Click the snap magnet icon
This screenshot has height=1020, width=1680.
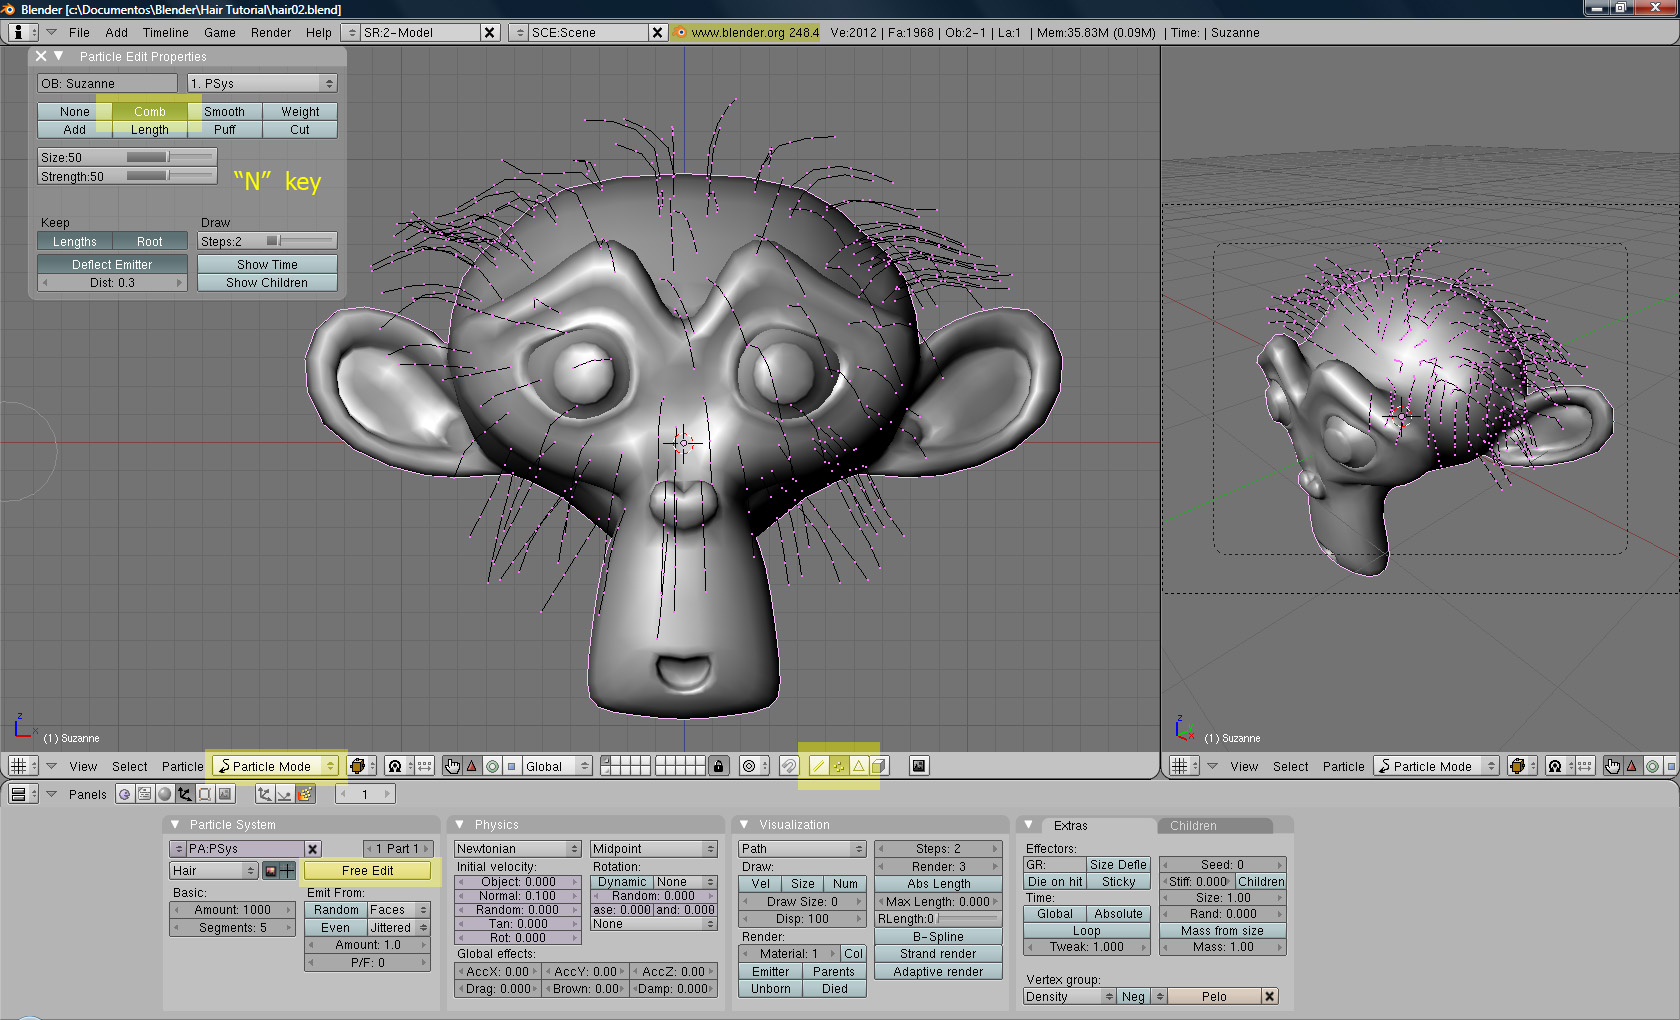click(789, 766)
